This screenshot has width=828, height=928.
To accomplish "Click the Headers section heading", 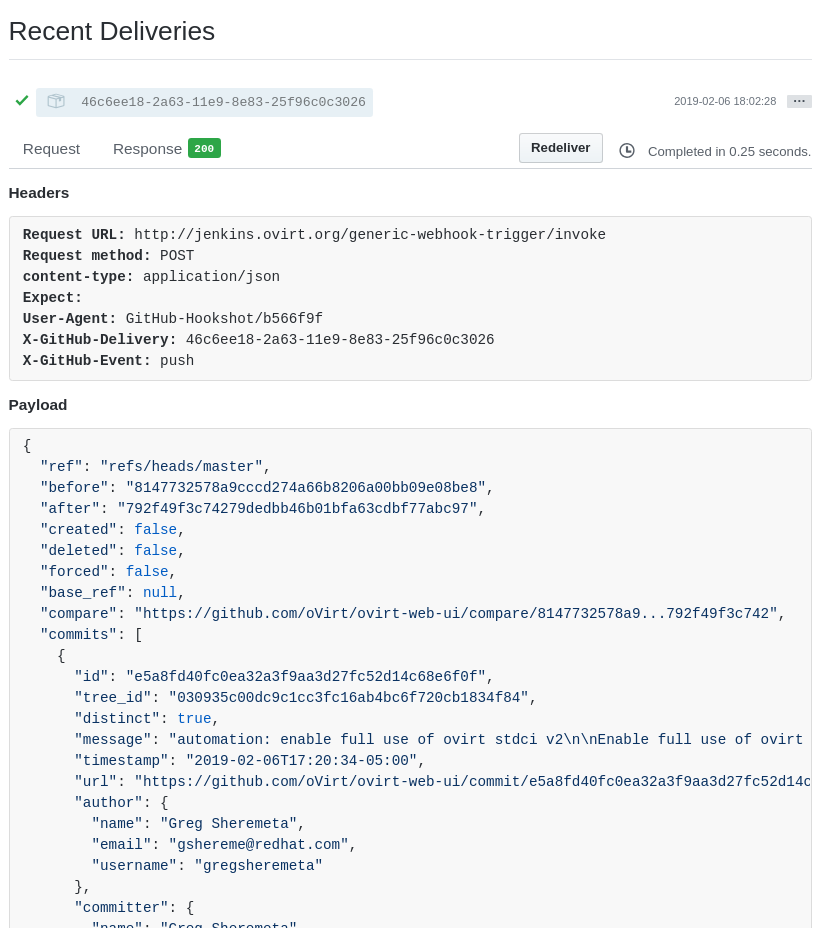I will tap(39, 193).
